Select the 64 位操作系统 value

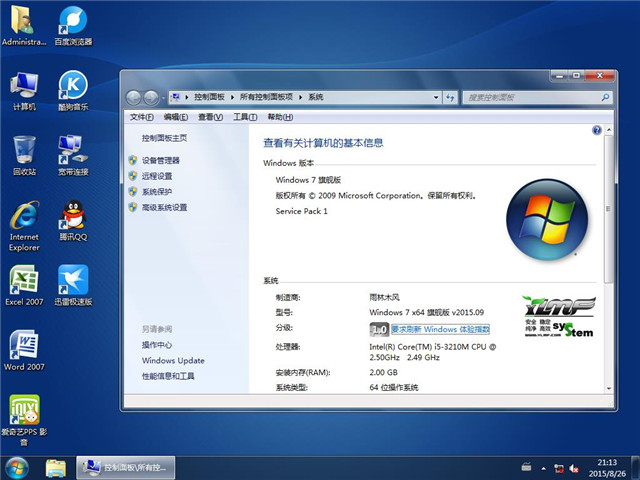(393, 387)
